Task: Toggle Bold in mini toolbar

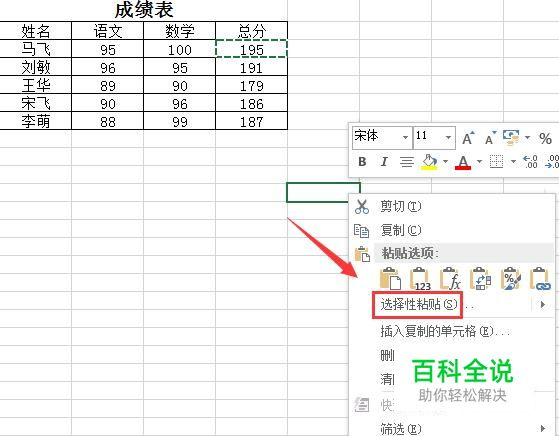Action: tap(362, 162)
